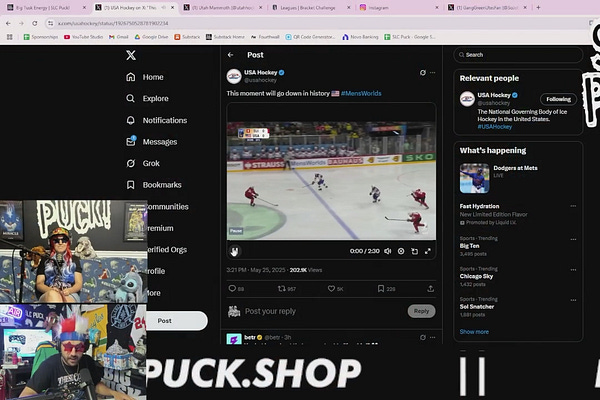Open options for Chicago Sky trend
The height and width of the screenshot is (400, 600).
[573, 269]
